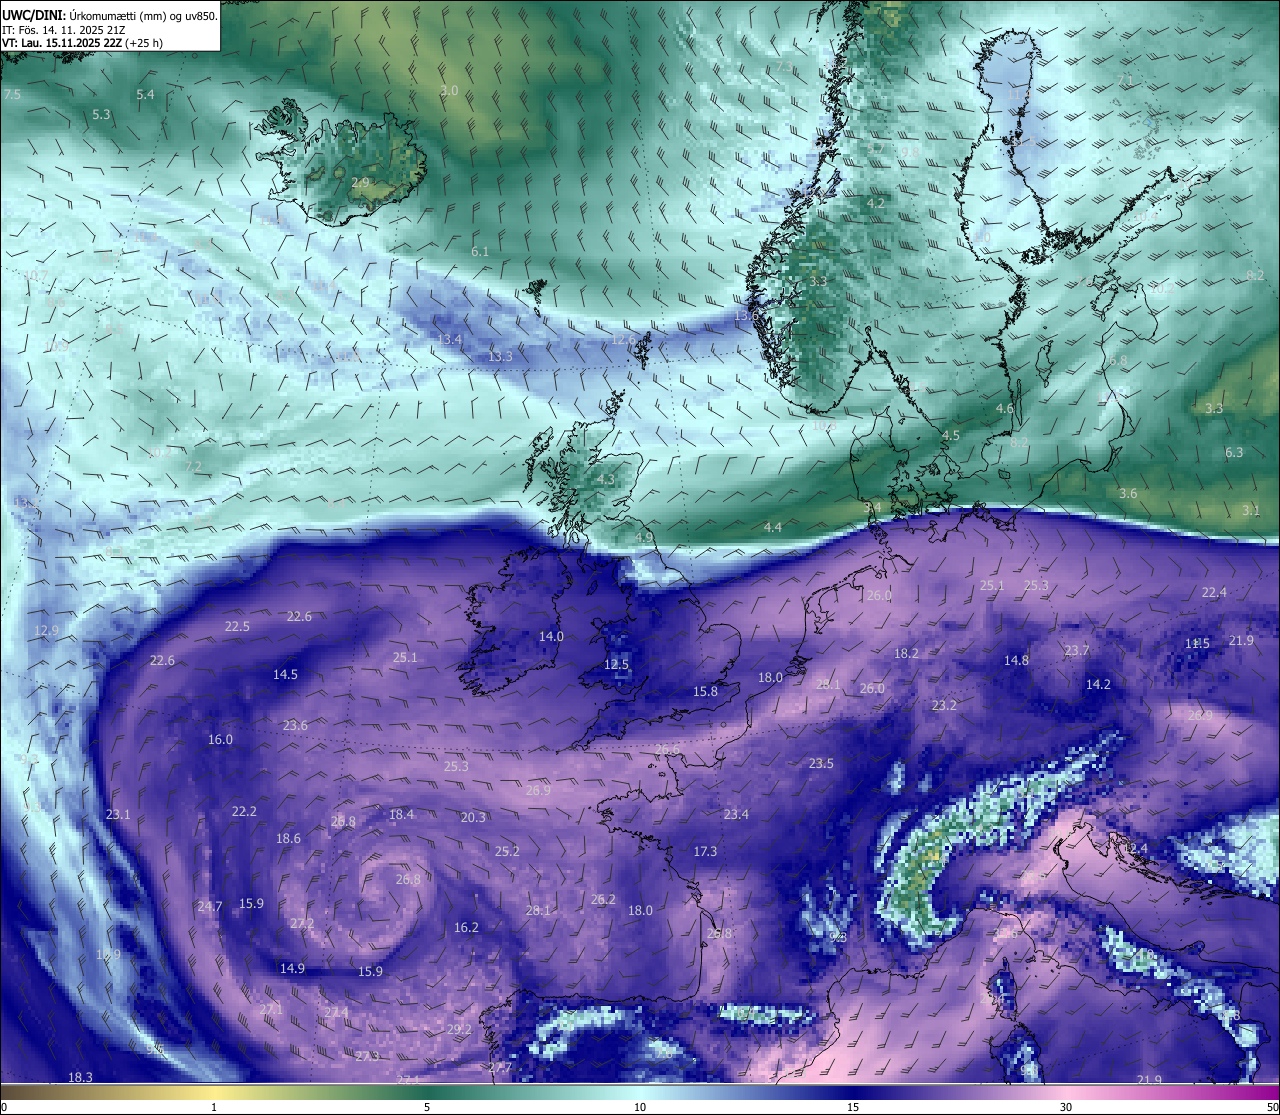This screenshot has height=1115, width=1280.
Task: Click the value 4.9 on the map
Action: (644, 537)
